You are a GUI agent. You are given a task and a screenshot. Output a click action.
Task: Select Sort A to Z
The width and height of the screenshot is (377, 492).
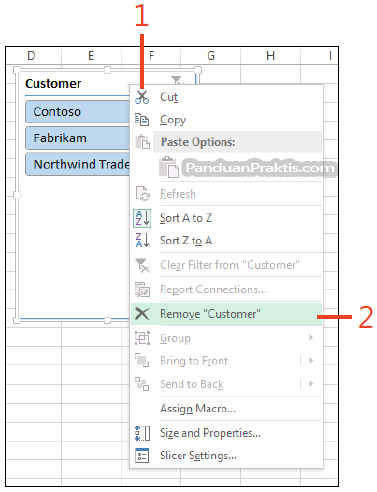226,218
